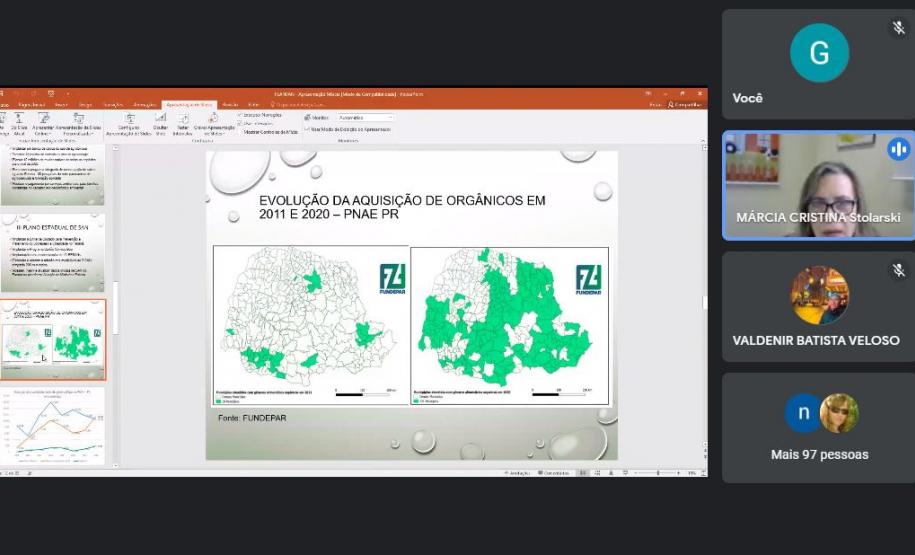Select the line chart slide thumbnail
915x555 pixels.
pyautogui.click(x=53, y=426)
